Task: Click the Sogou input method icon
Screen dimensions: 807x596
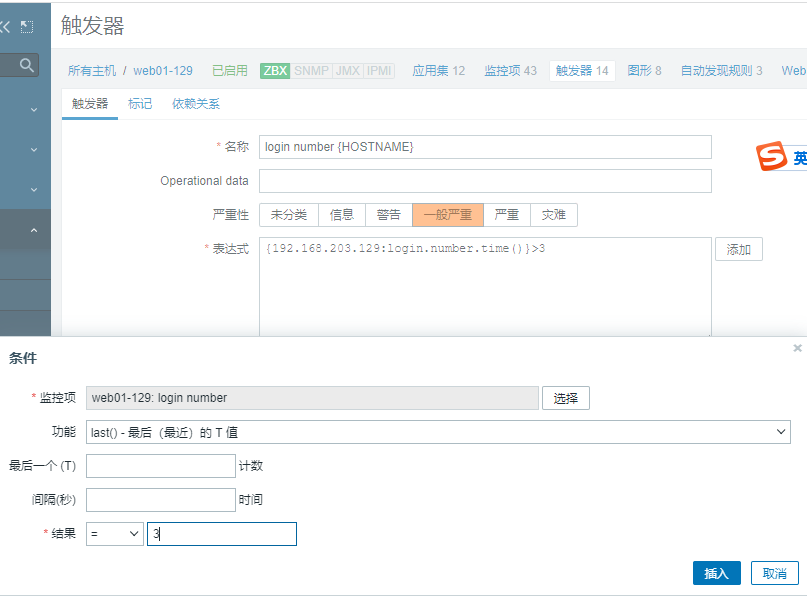Action: 771,156
